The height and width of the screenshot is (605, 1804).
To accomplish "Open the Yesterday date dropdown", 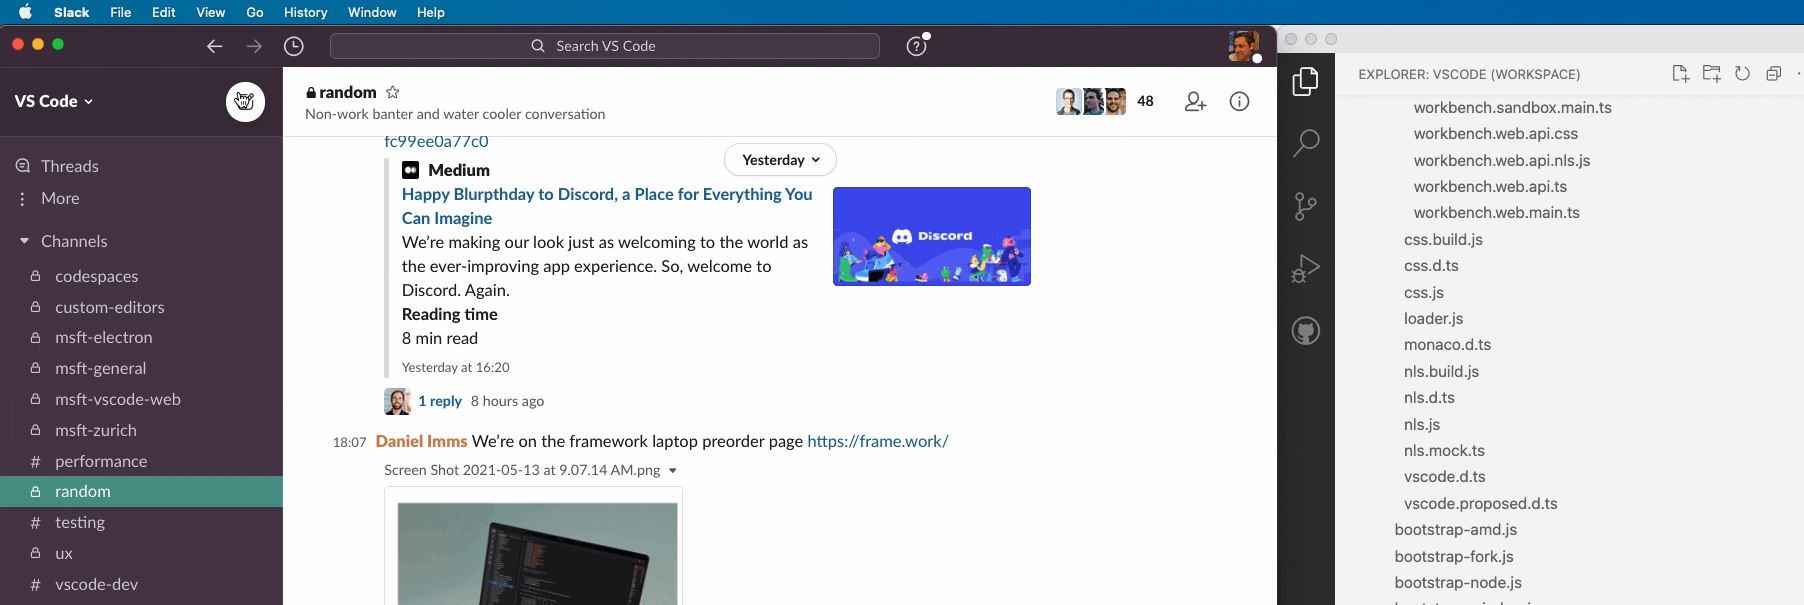I will click(x=780, y=160).
